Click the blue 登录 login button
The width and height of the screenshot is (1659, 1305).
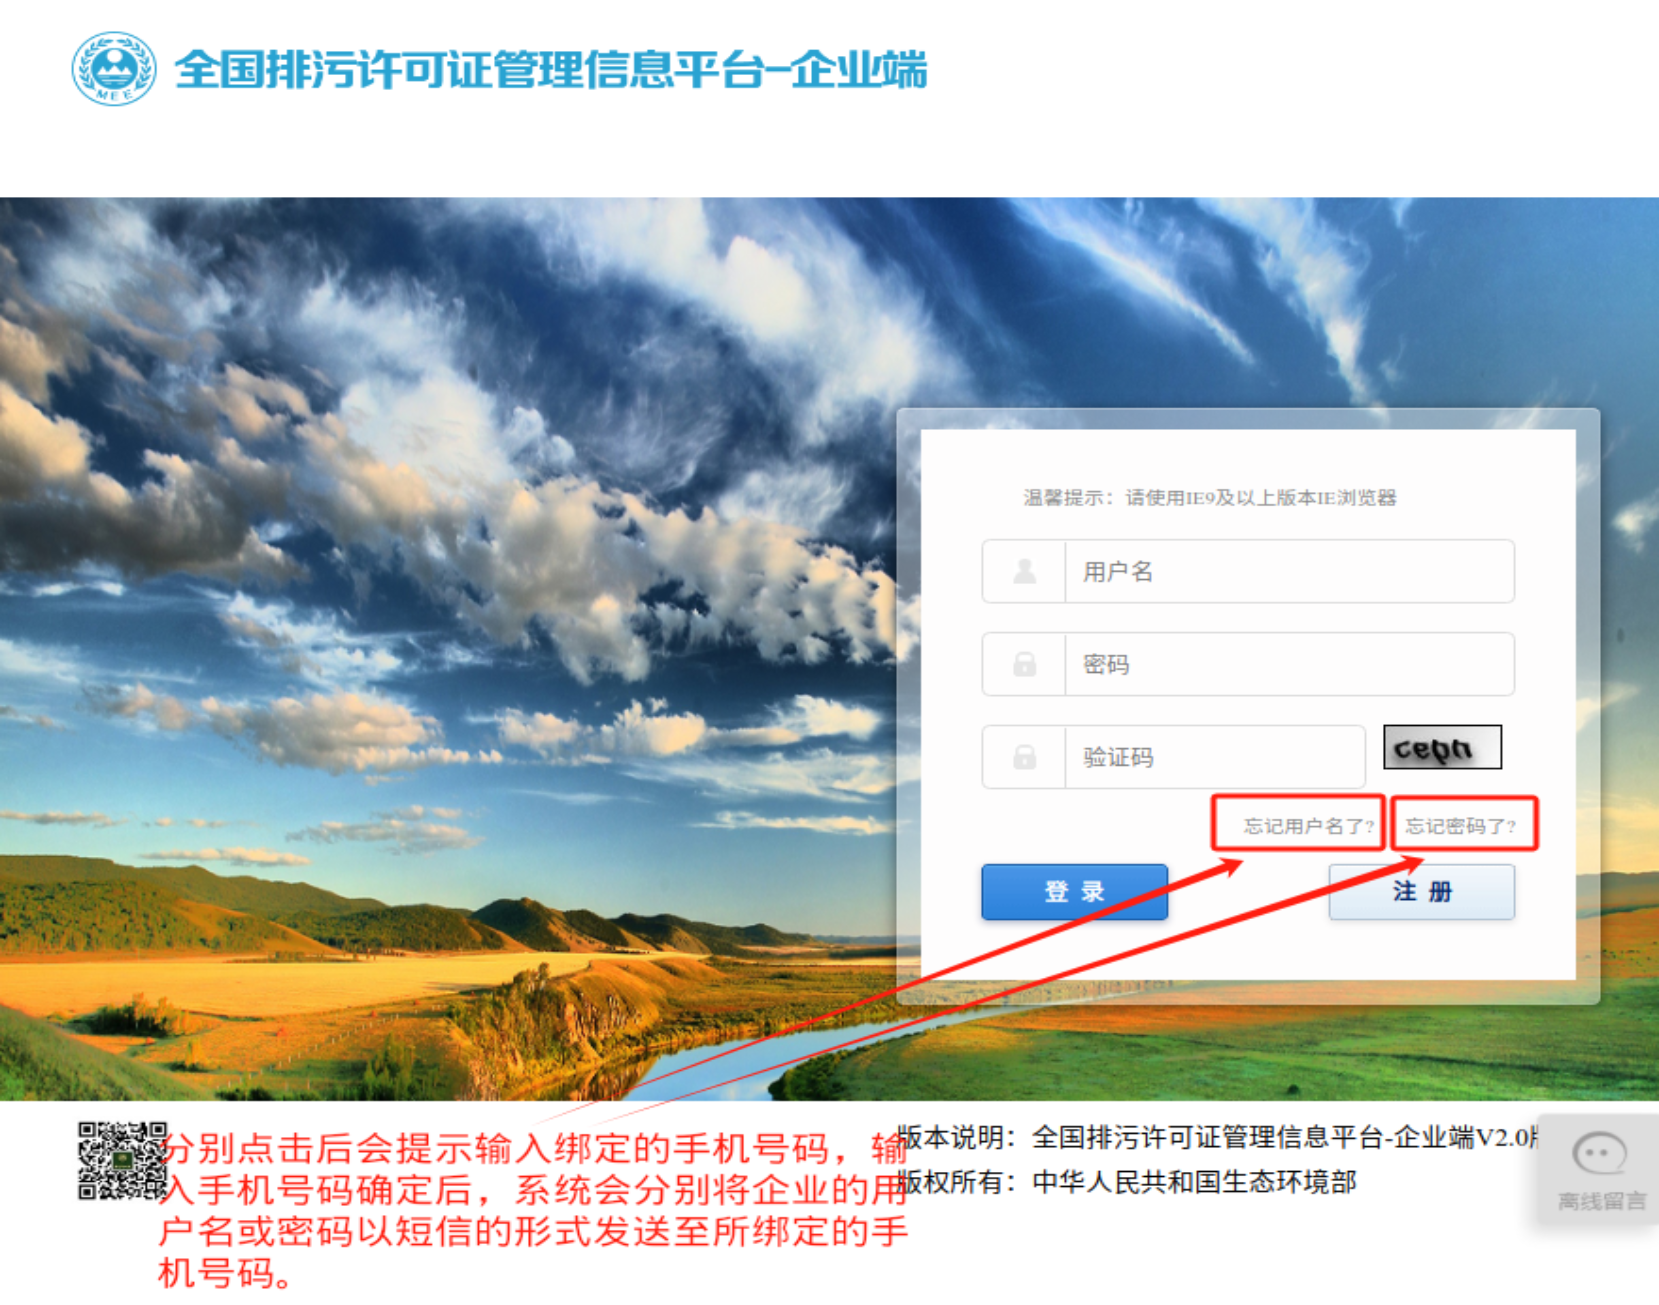(x=1074, y=891)
